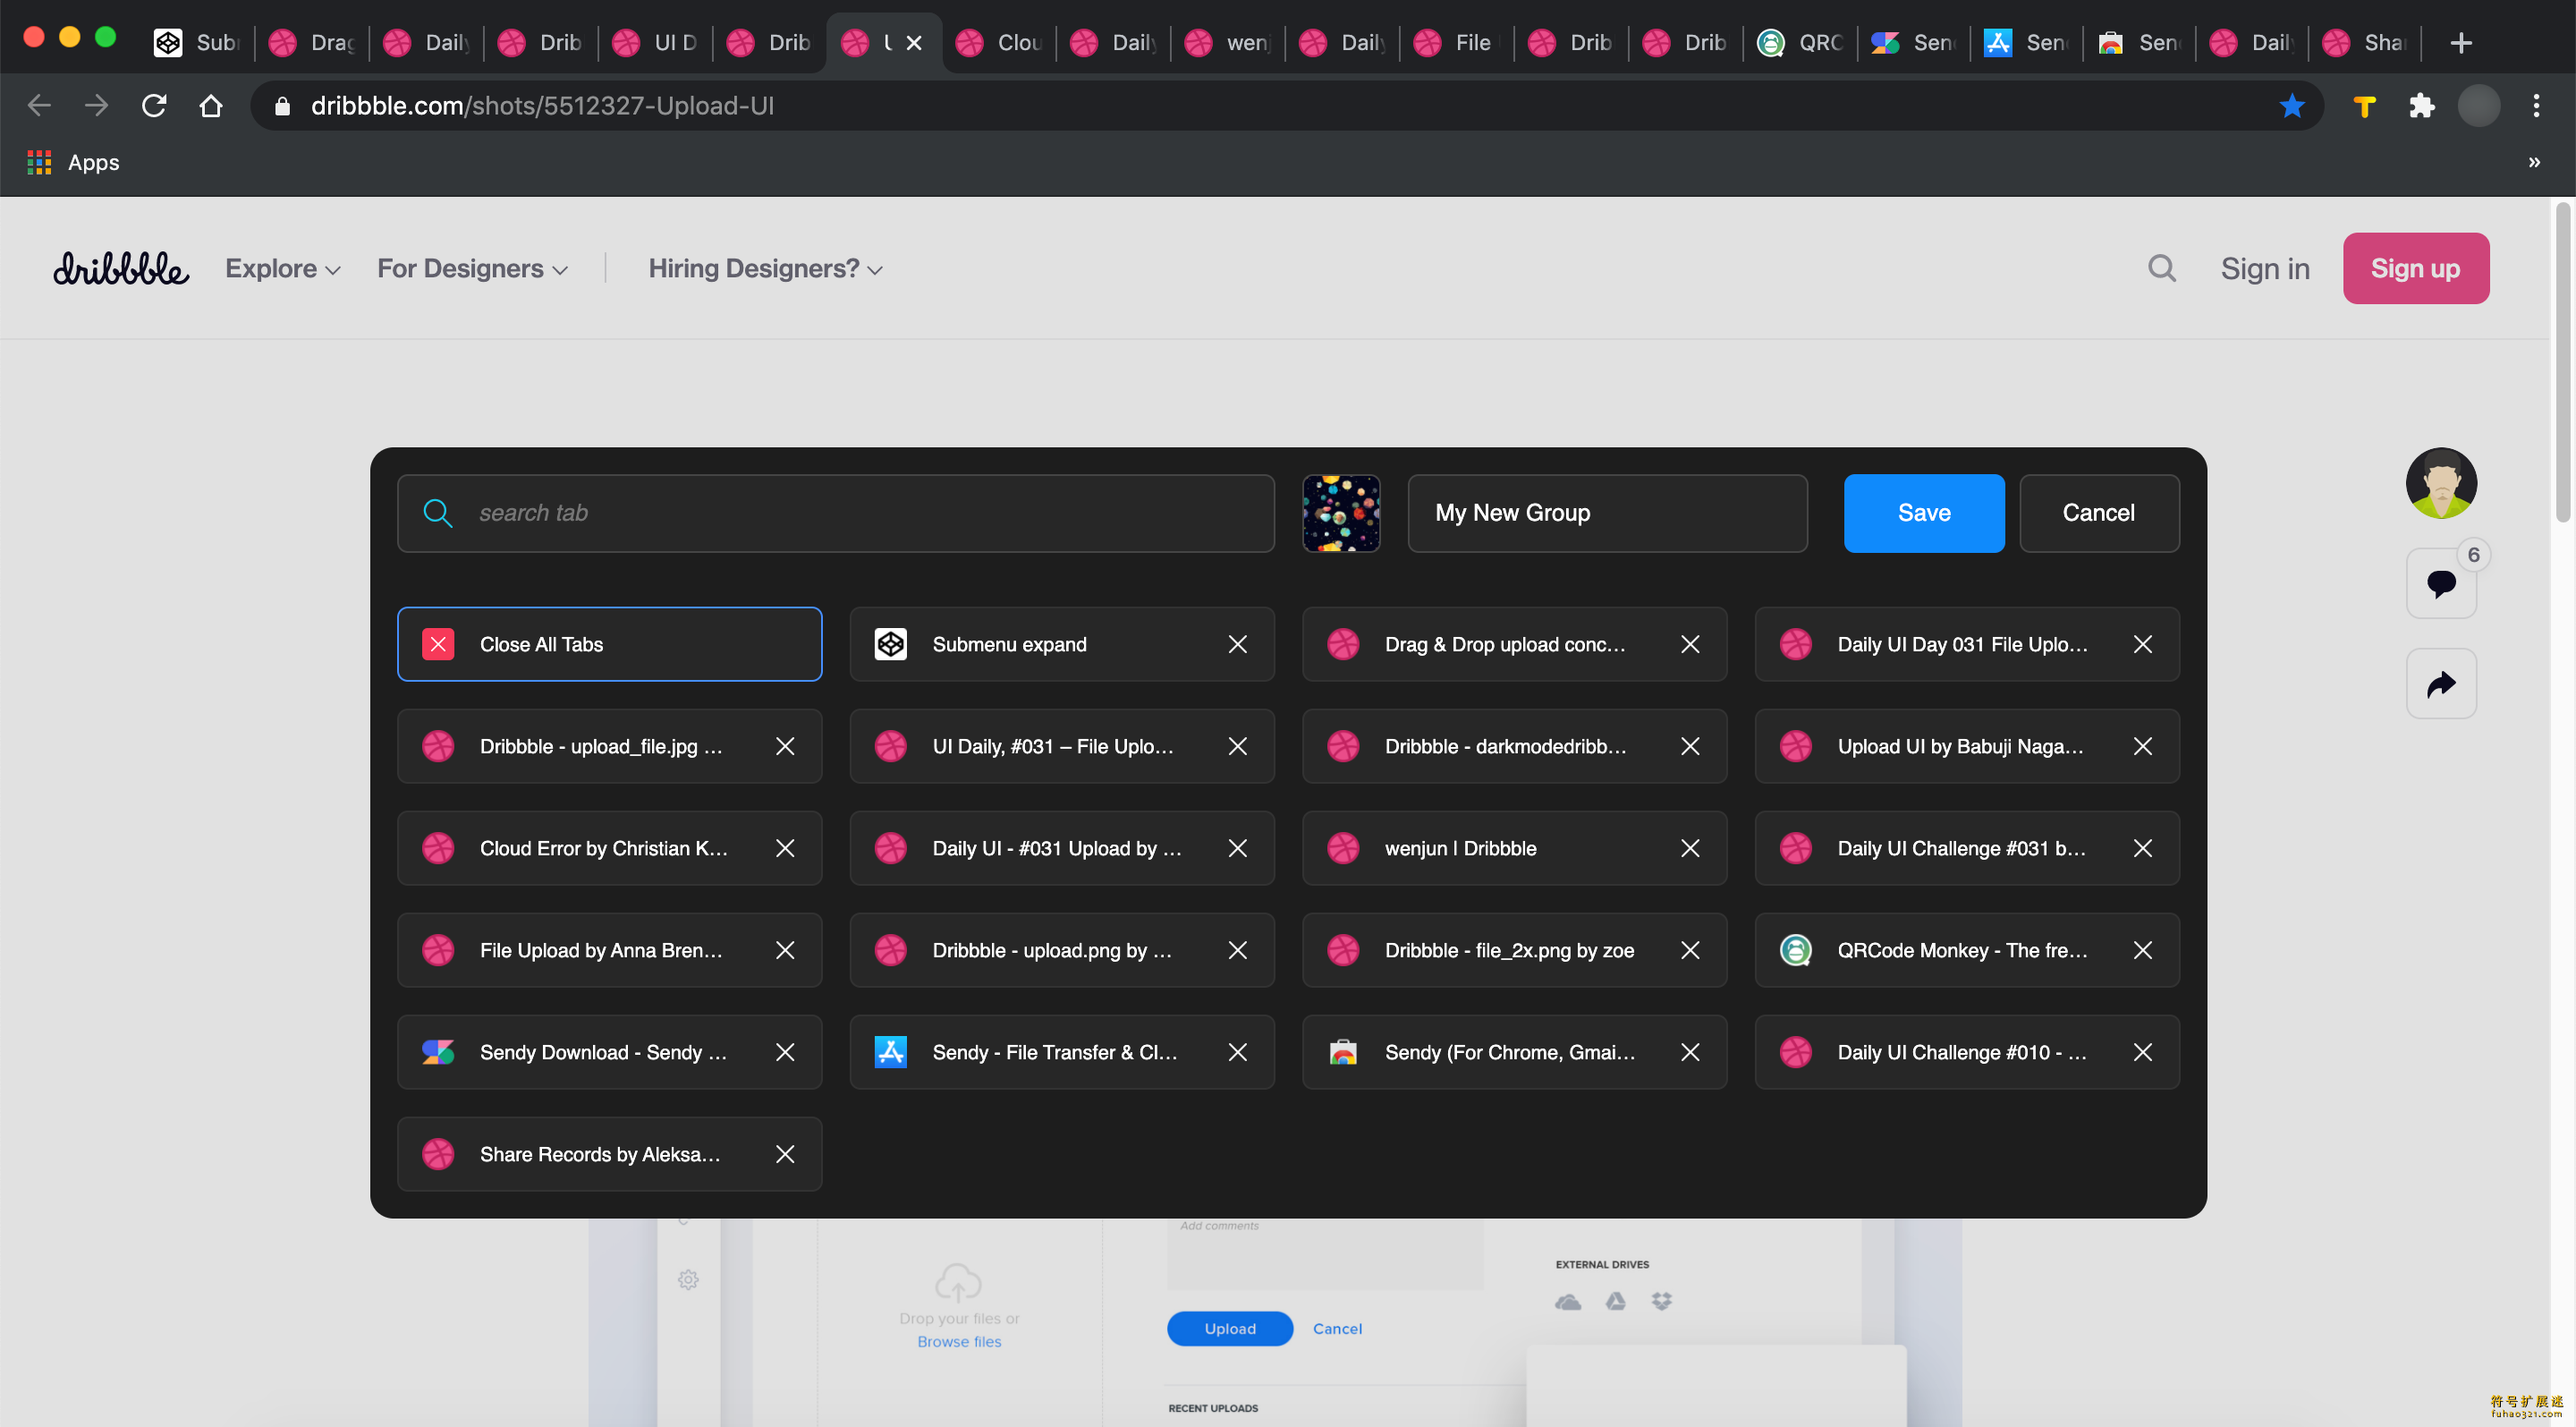Click the blue Upload button in the shot
This screenshot has width=2576, height=1427.
1229,1328
